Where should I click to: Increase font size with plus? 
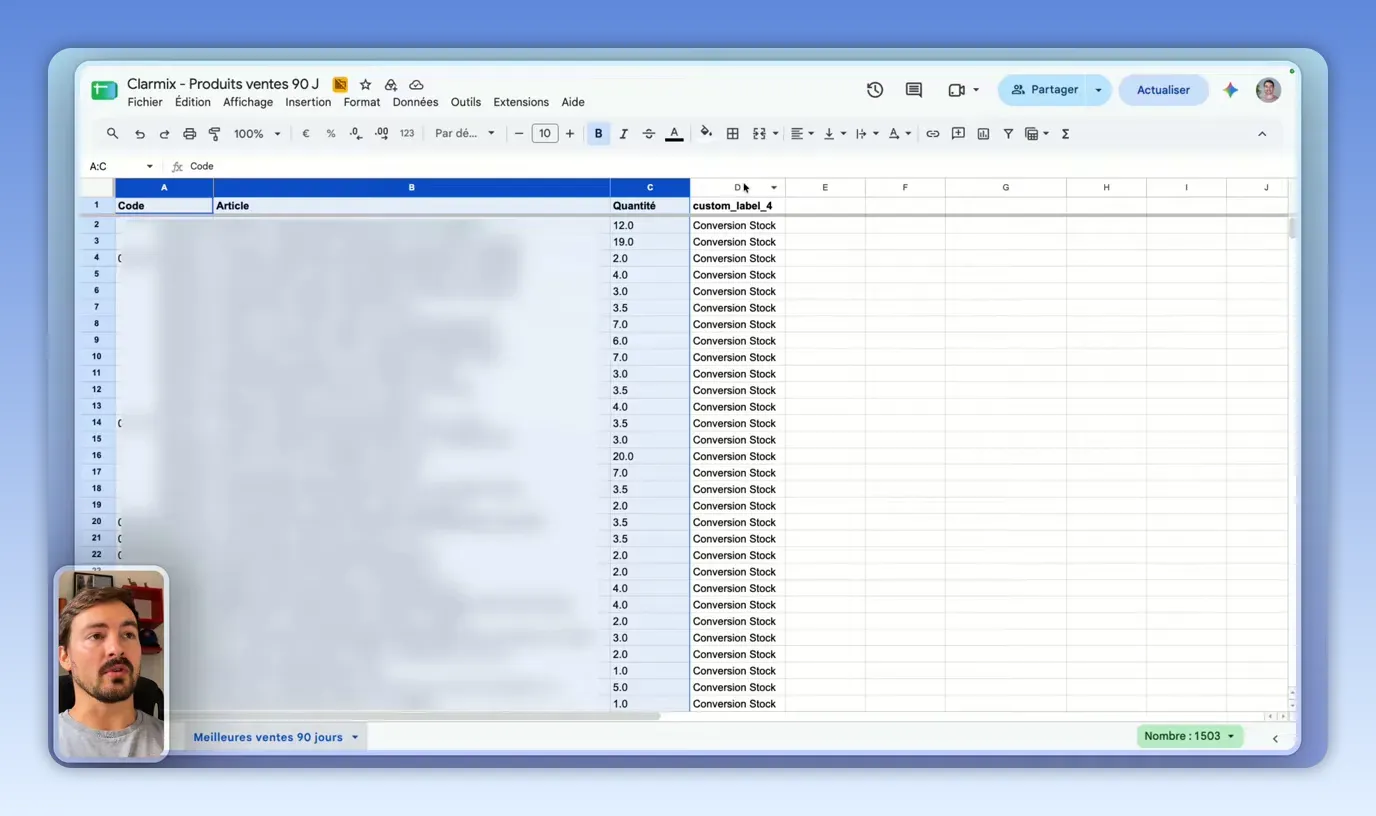(570, 134)
